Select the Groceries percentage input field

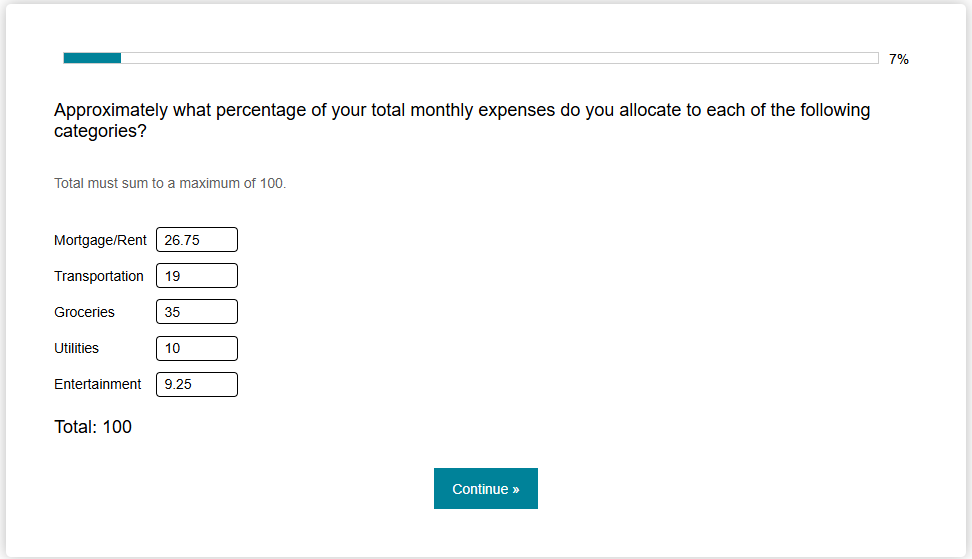coord(197,312)
